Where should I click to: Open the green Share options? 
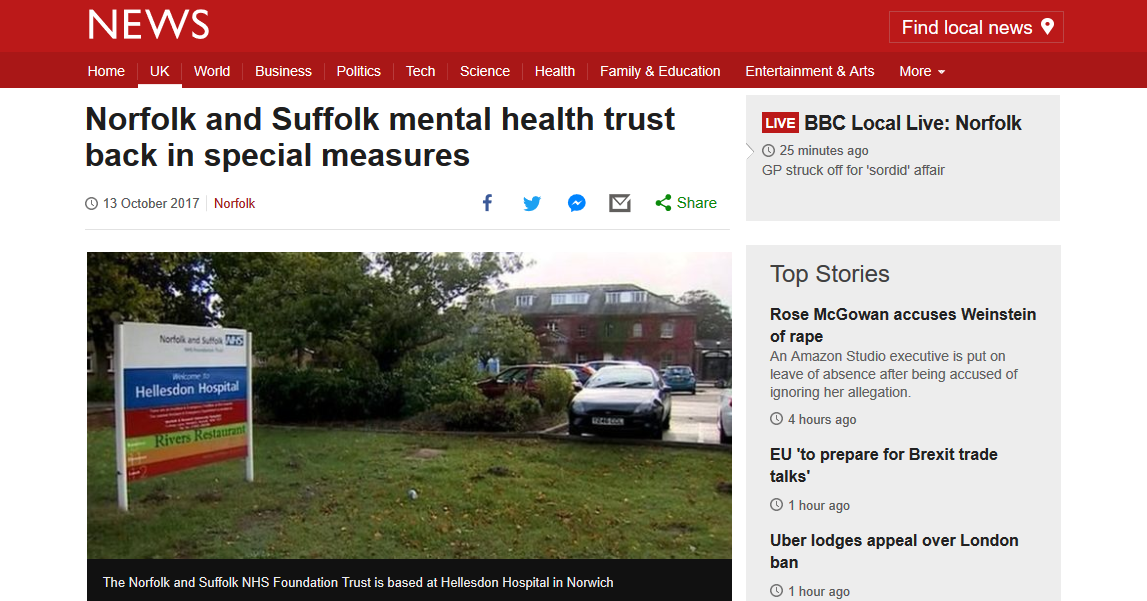coord(686,203)
